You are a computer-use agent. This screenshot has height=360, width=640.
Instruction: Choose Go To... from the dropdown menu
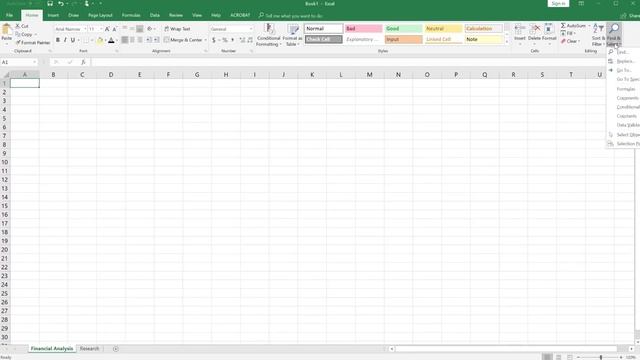coord(623,70)
